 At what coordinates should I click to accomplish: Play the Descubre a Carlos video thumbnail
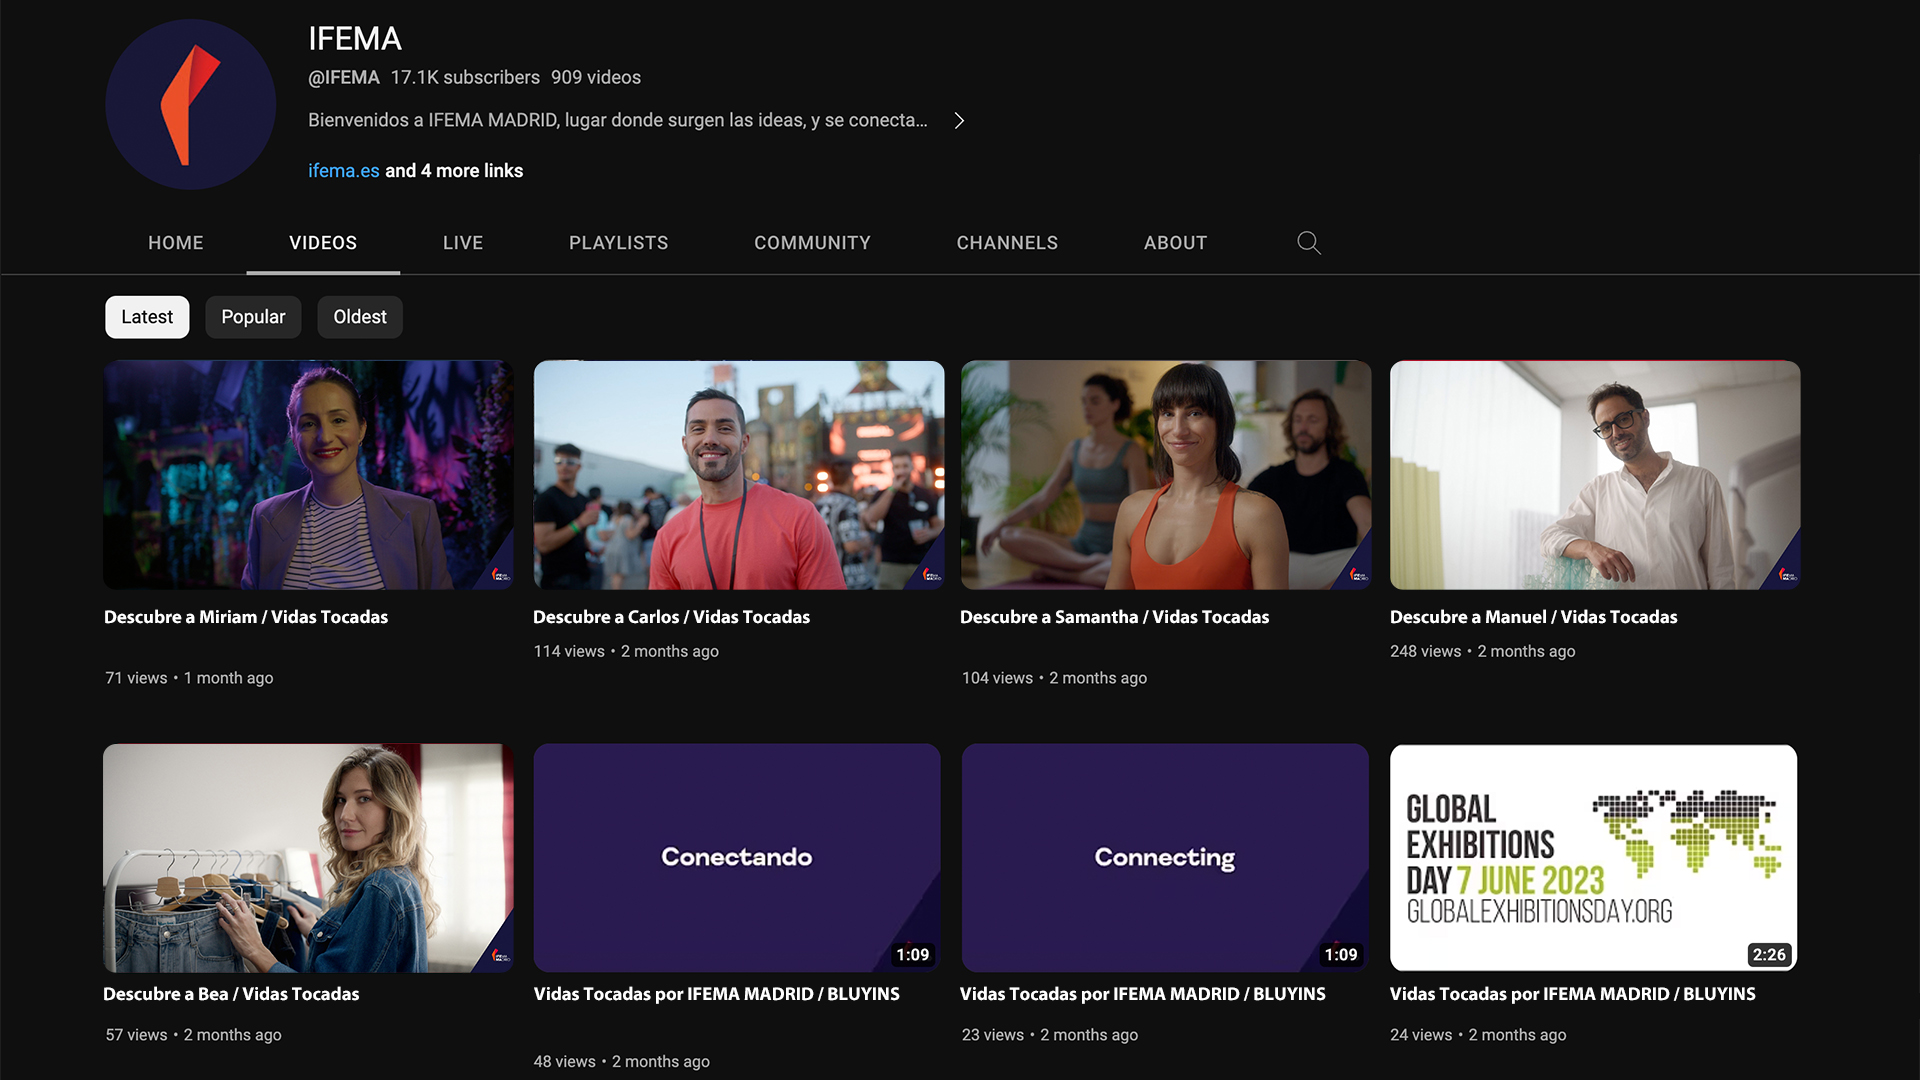coord(739,475)
